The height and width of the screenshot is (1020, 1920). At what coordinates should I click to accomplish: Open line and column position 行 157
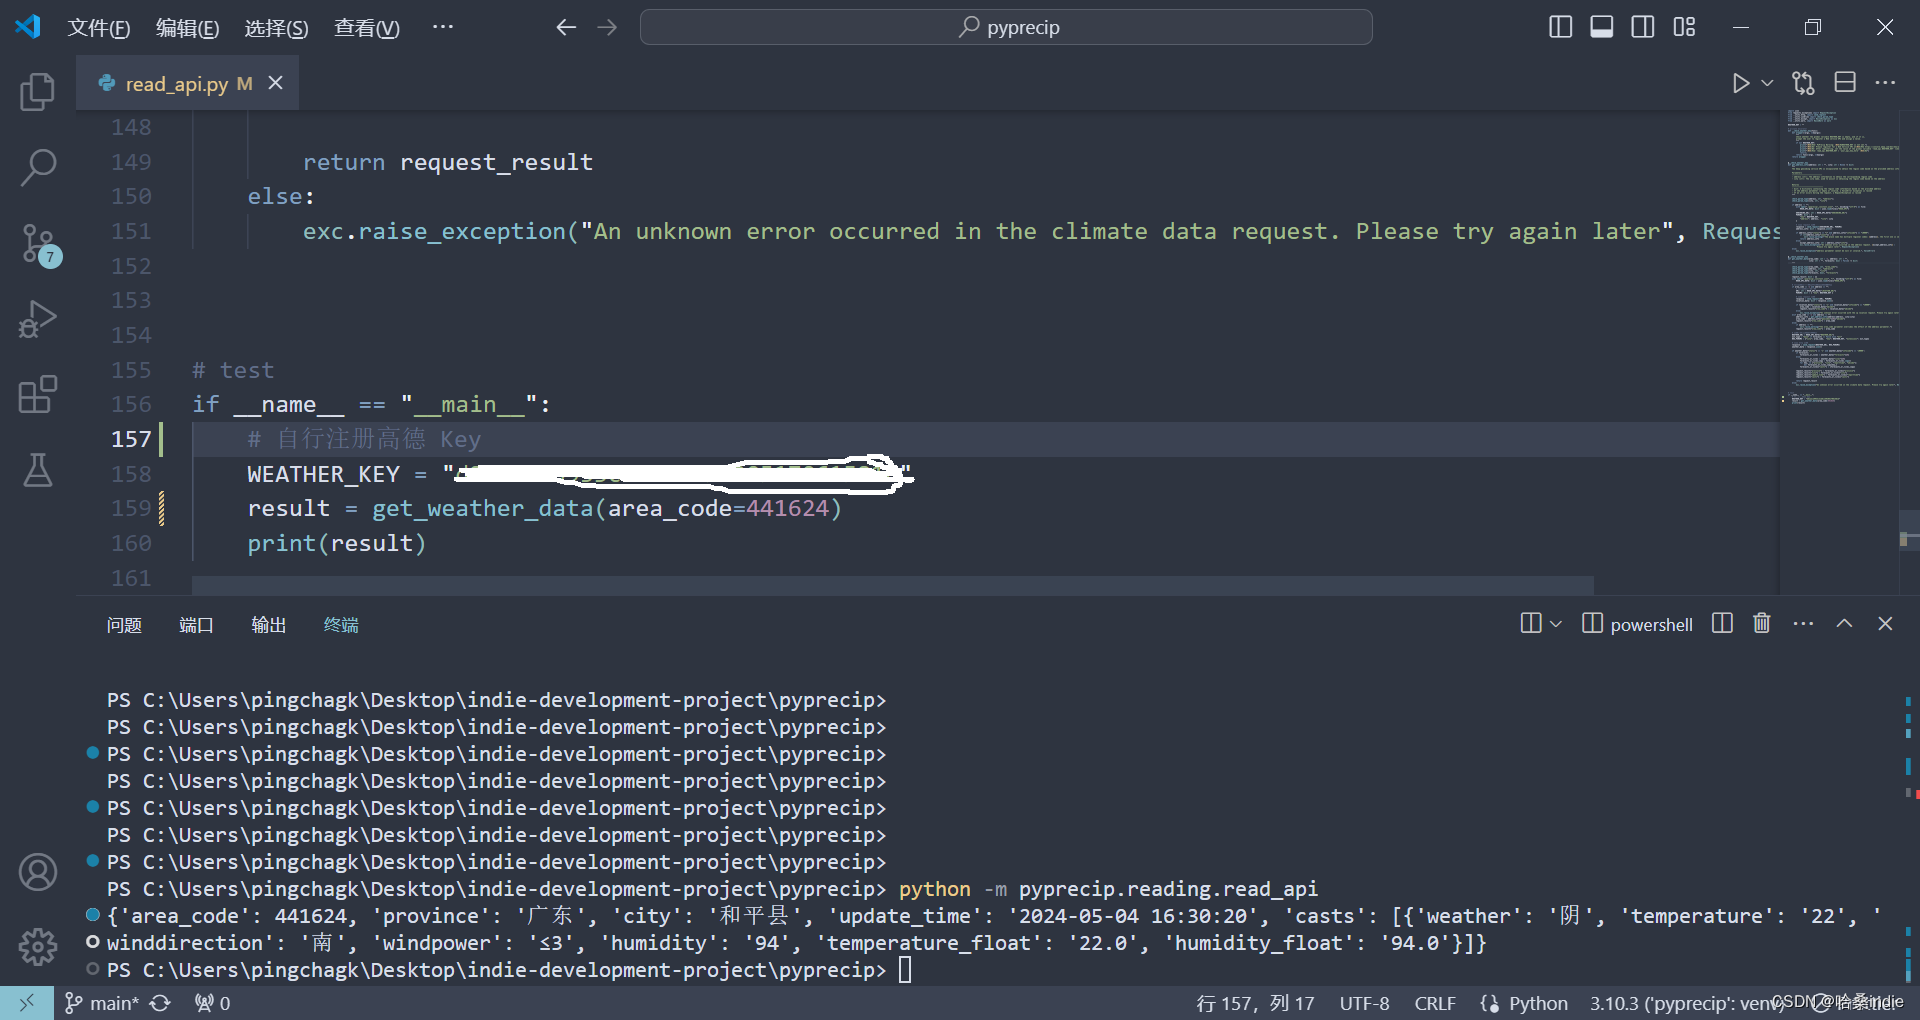1255,1003
